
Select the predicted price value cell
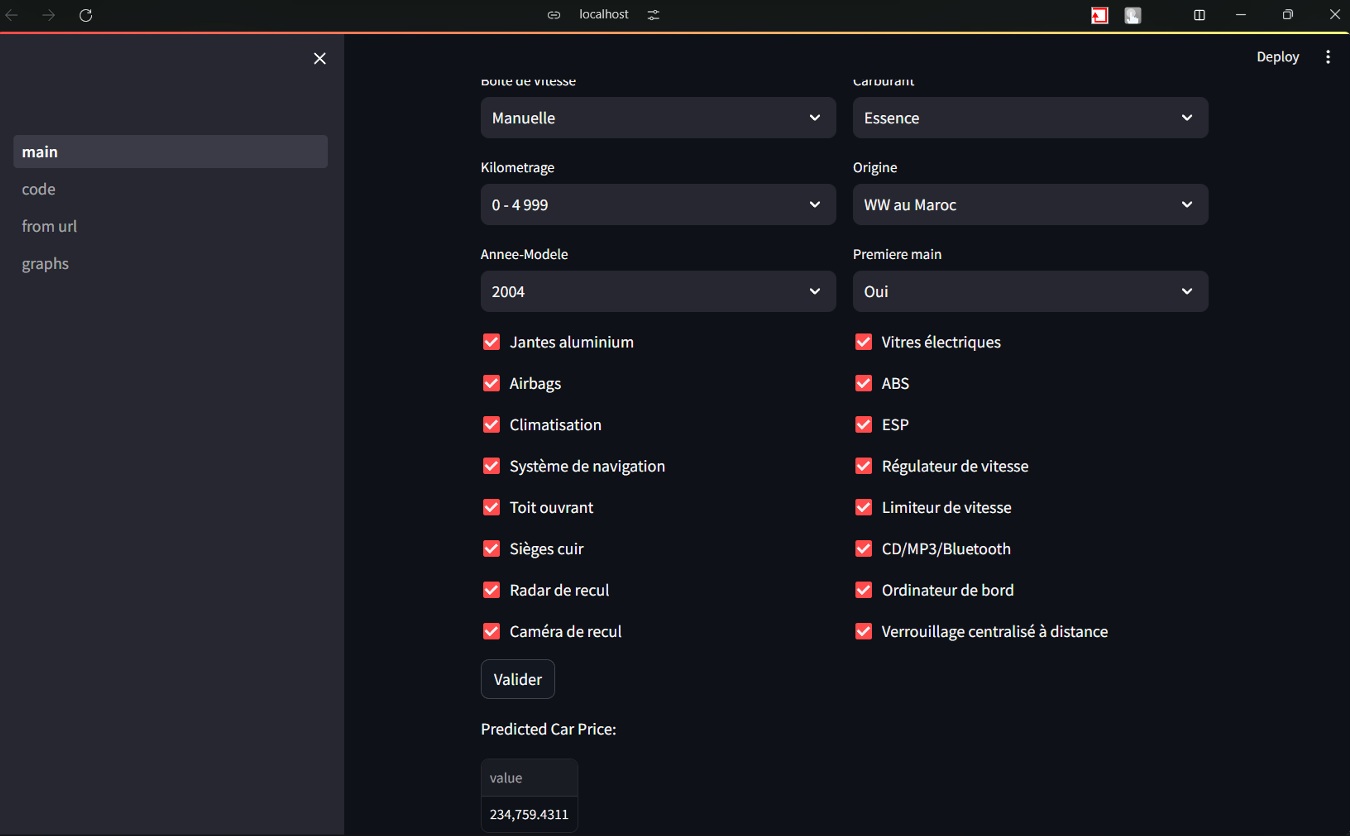529,814
